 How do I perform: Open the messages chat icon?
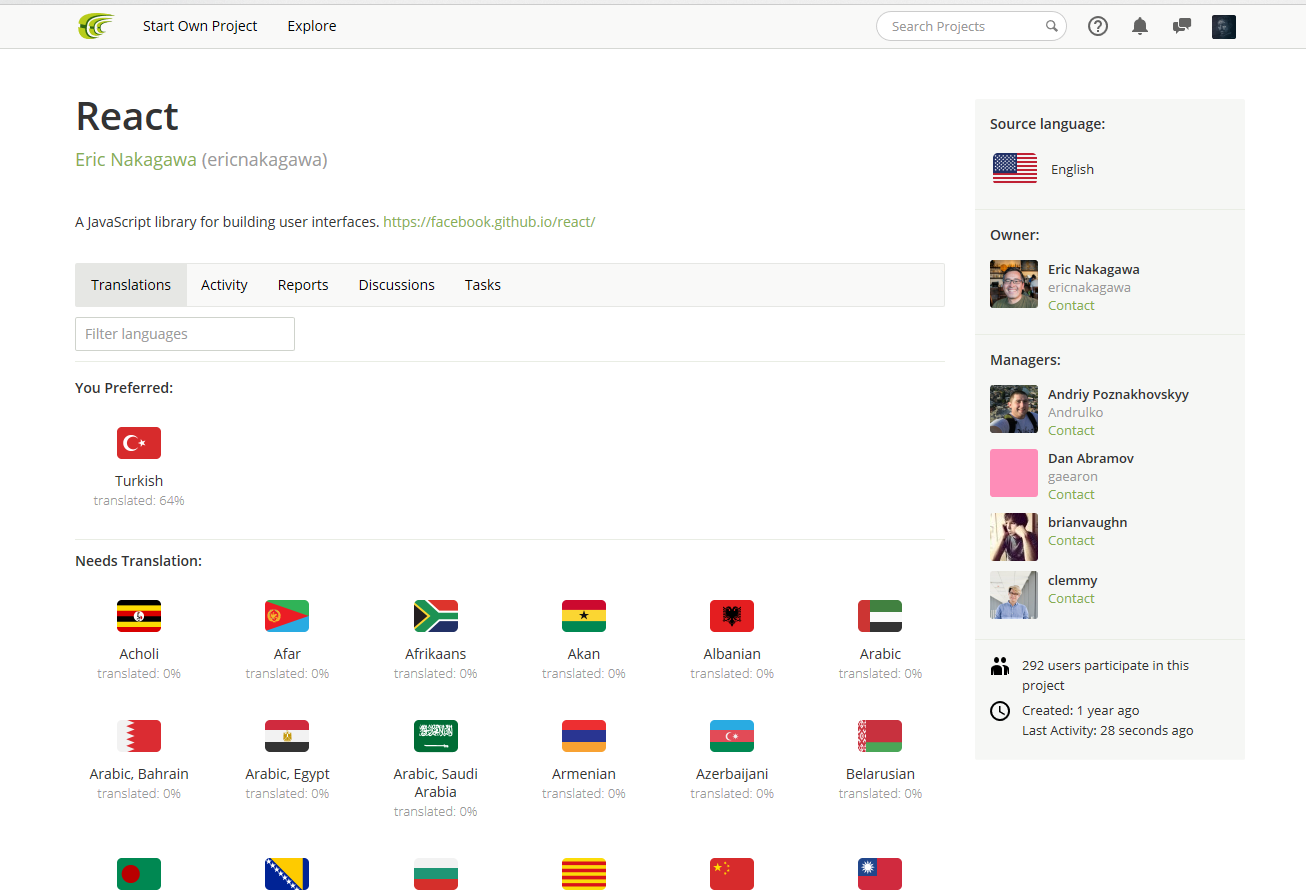tap(1182, 27)
